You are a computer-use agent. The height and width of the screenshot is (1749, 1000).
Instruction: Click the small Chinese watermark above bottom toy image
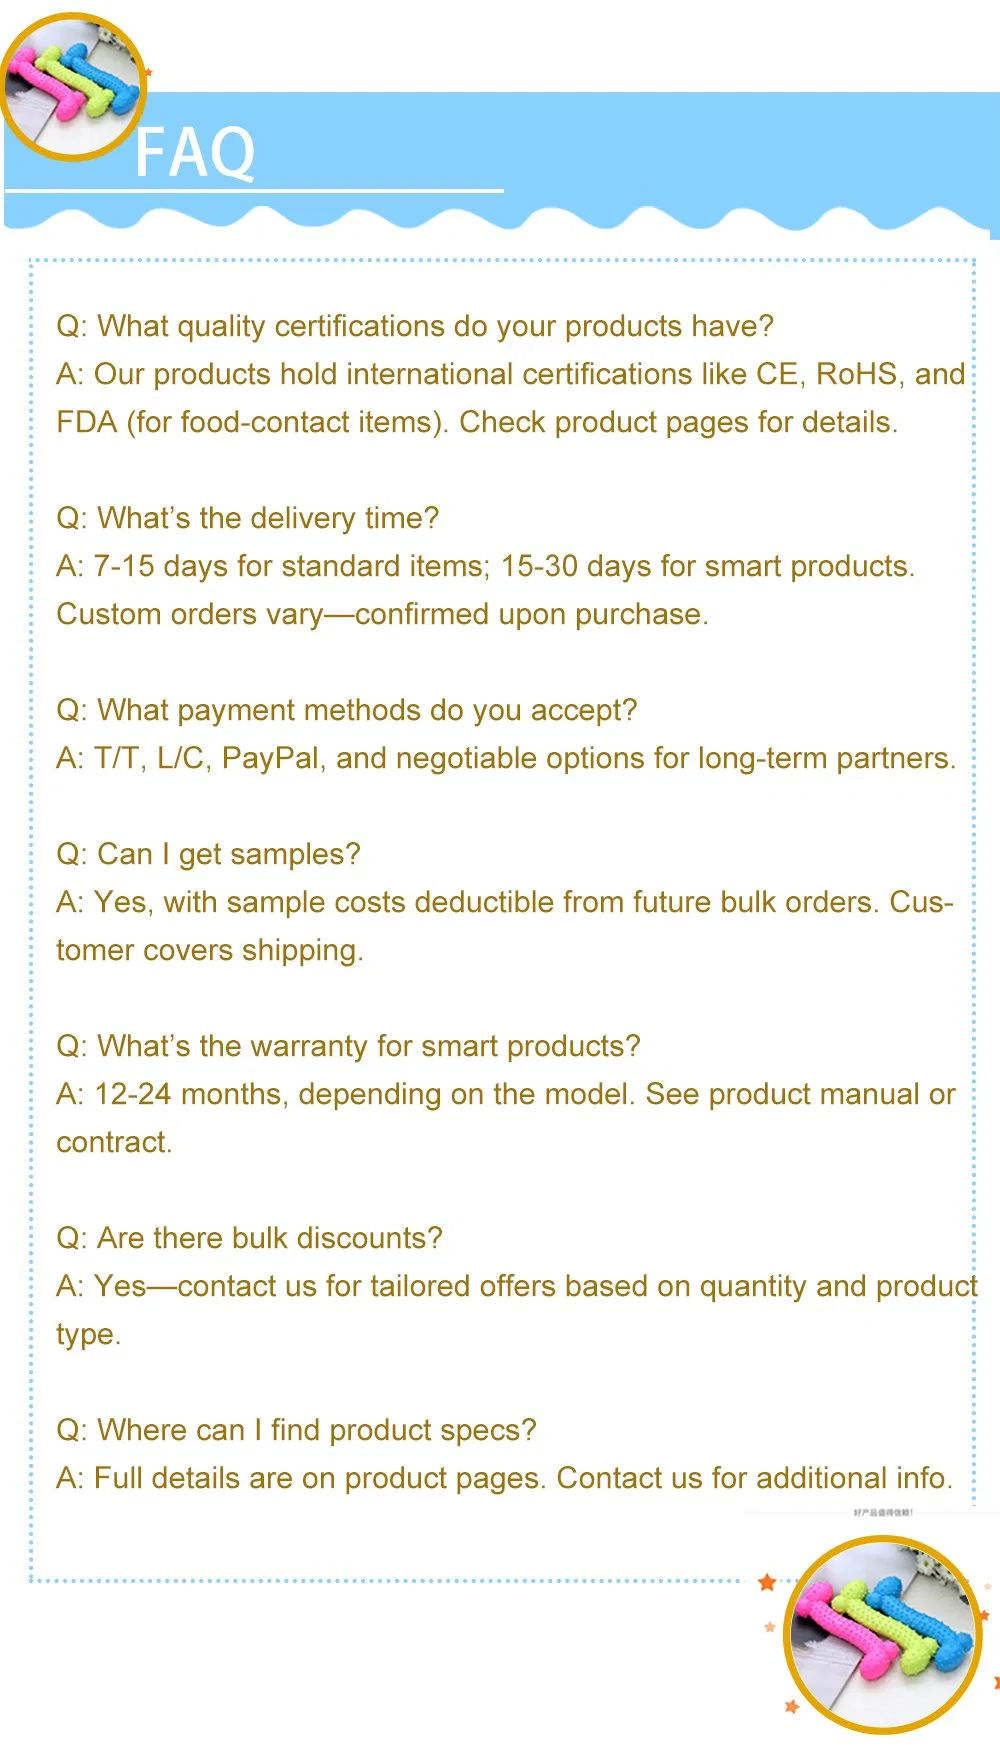coord(882,1512)
